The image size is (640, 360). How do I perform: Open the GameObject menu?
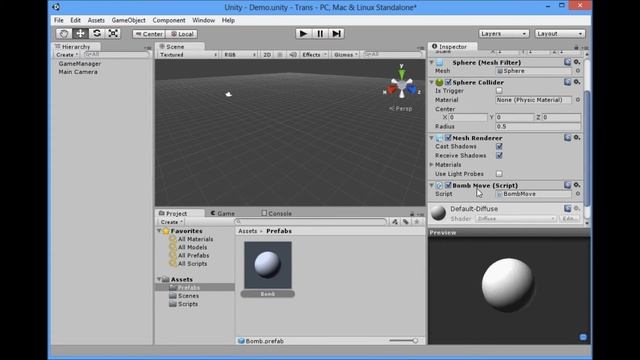coord(129,20)
